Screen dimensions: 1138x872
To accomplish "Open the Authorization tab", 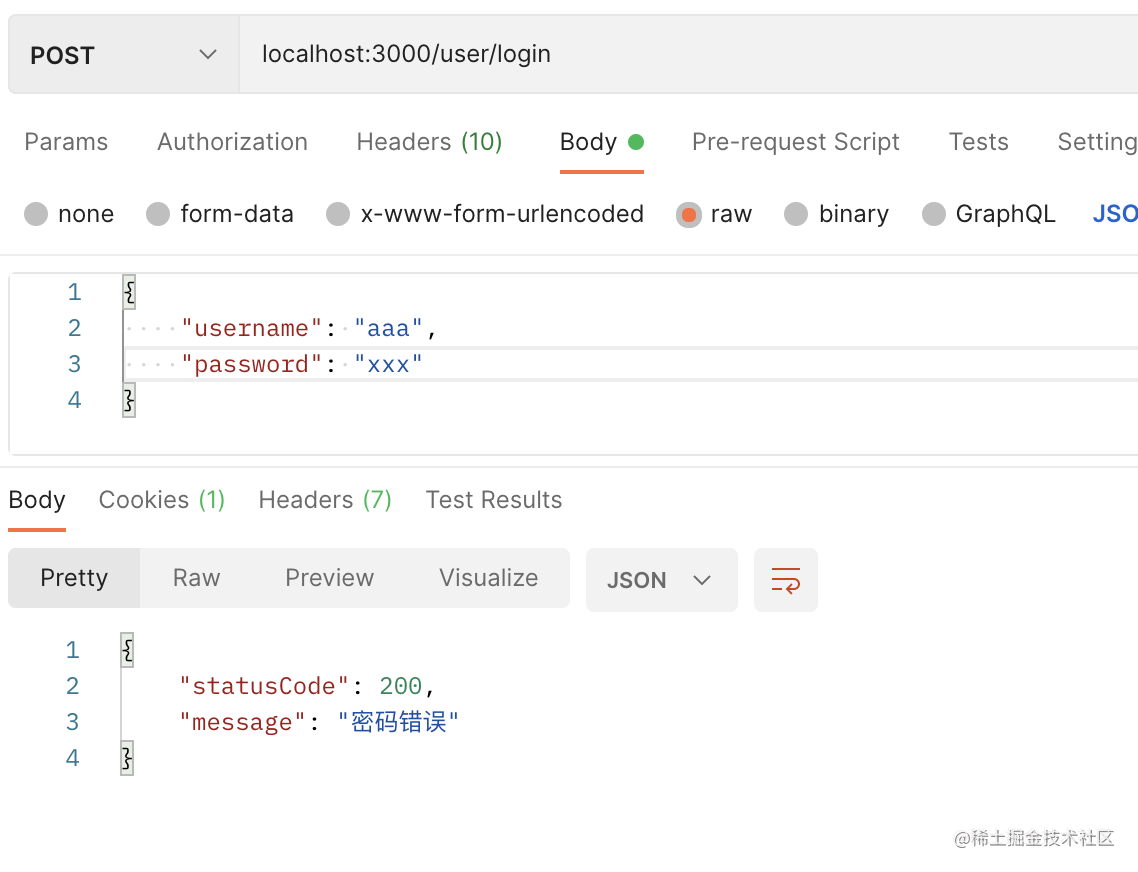I will [x=232, y=142].
